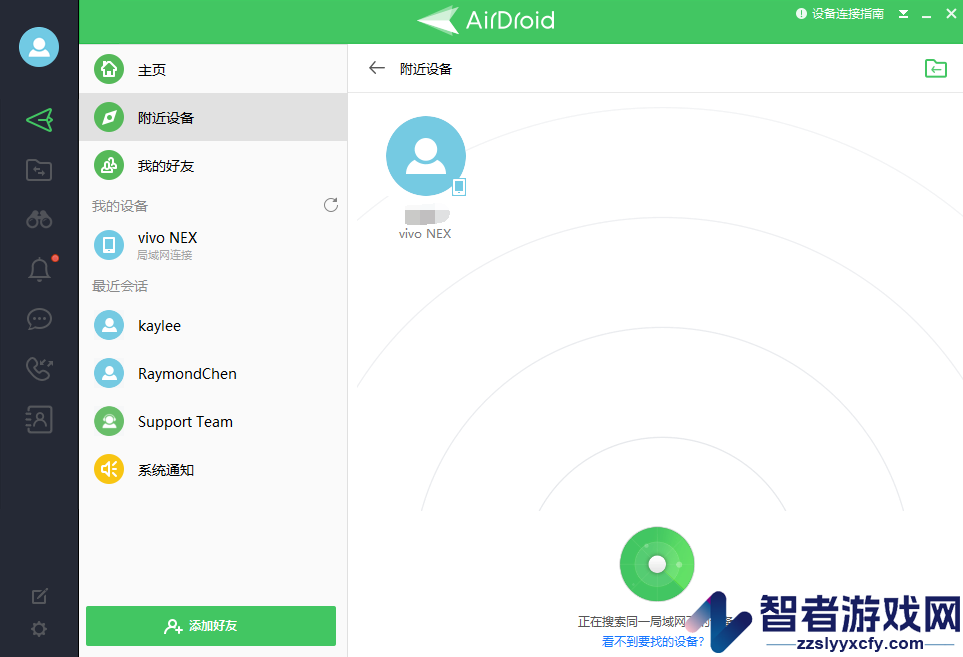Click the 添加好友 add friend button
Image resolution: width=963 pixels, height=657 pixels.
click(x=211, y=626)
